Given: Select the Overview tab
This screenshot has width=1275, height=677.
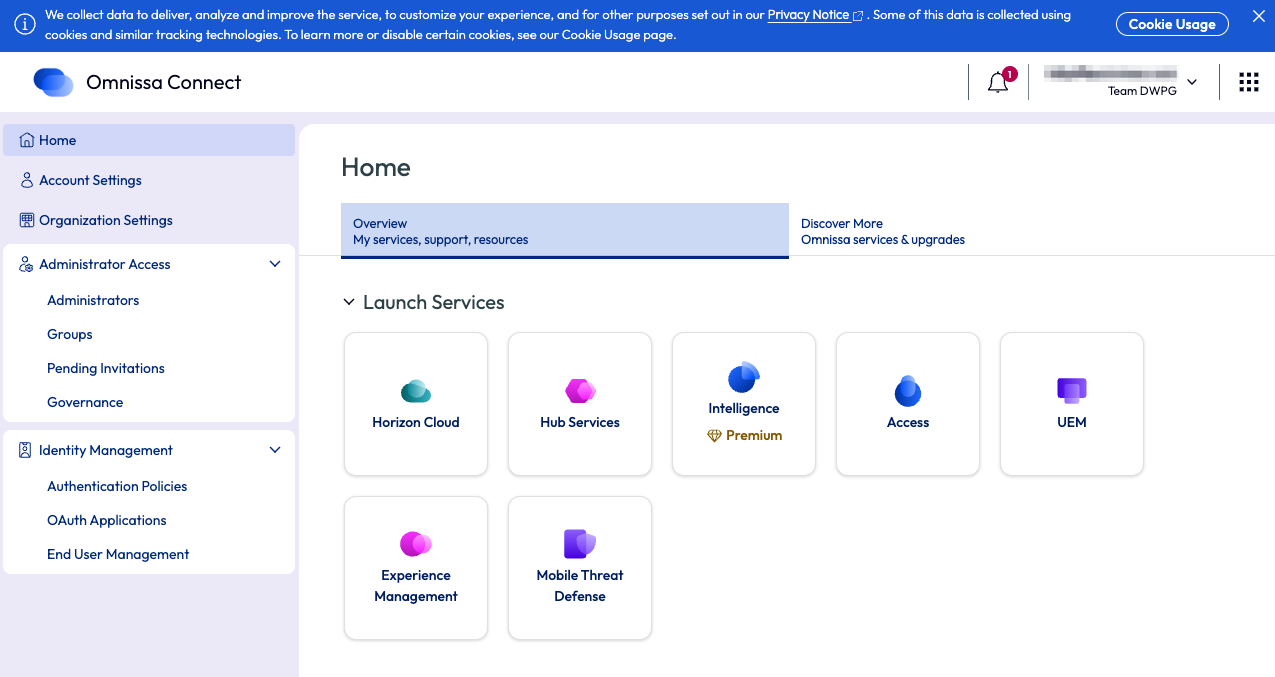Looking at the screenshot, I should pyautogui.click(x=564, y=231).
